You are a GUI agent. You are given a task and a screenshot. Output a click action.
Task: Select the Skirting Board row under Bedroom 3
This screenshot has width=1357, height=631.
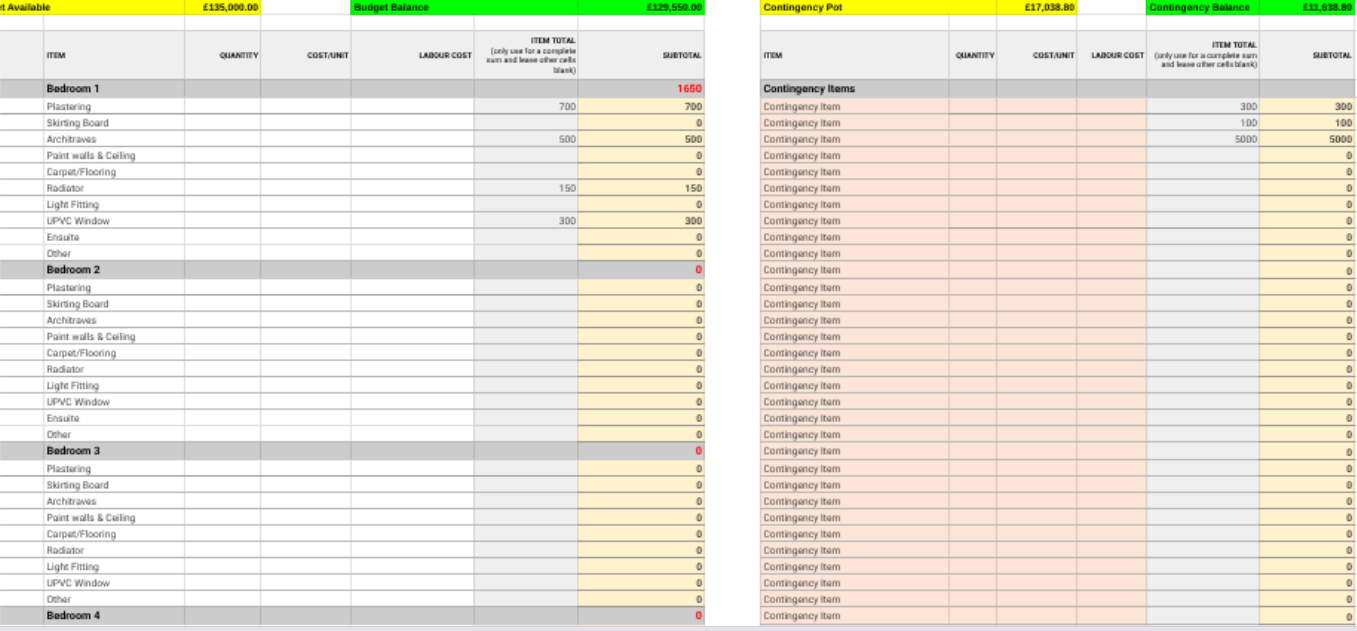click(x=77, y=485)
